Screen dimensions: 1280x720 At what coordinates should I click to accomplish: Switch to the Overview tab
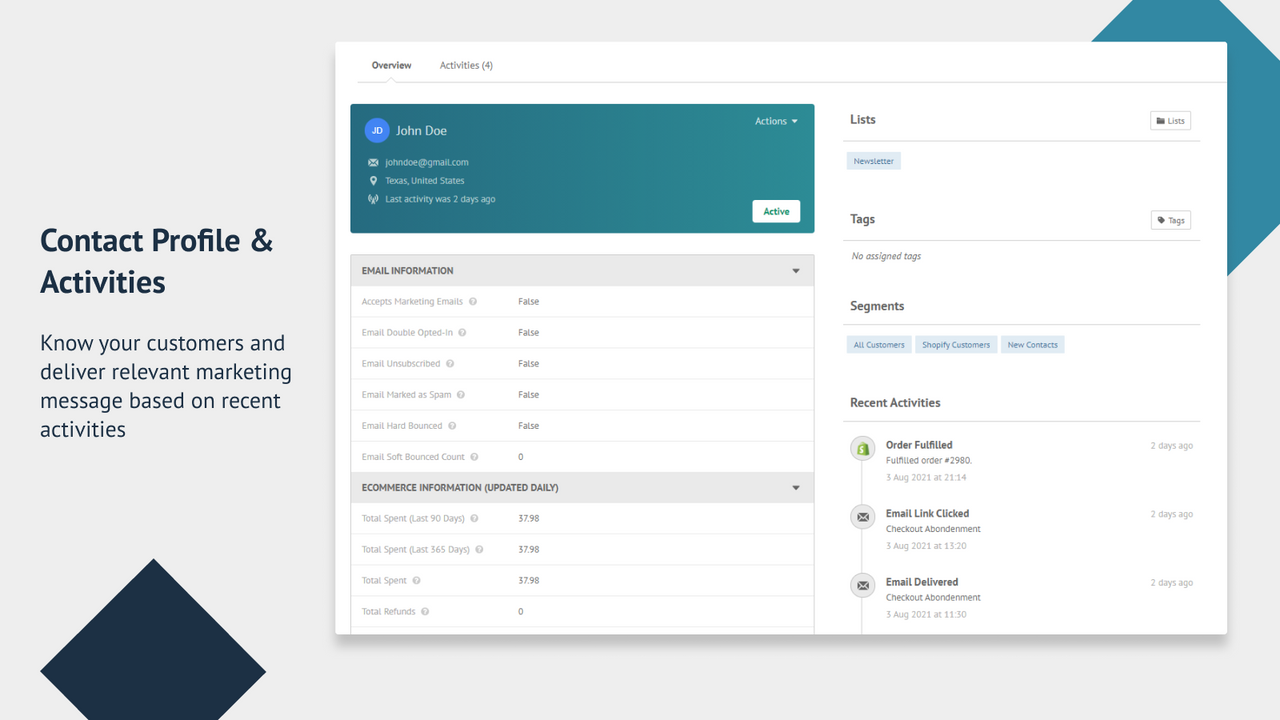tap(391, 64)
